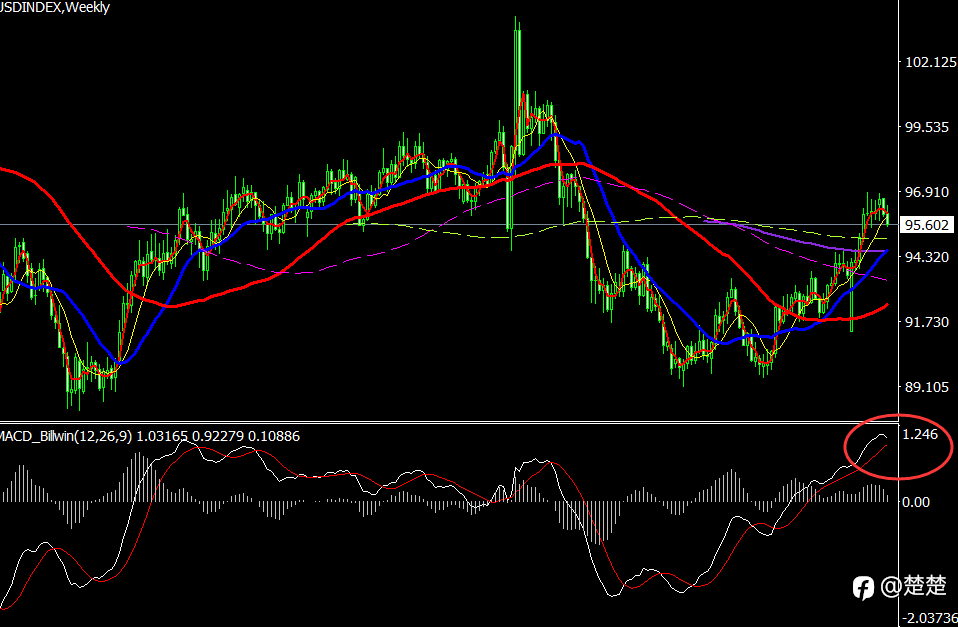Screen dimensions: 958x627
Task: Click the USDINDEX,Weekly chart title
Action: pyautogui.click(x=54, y=7)
